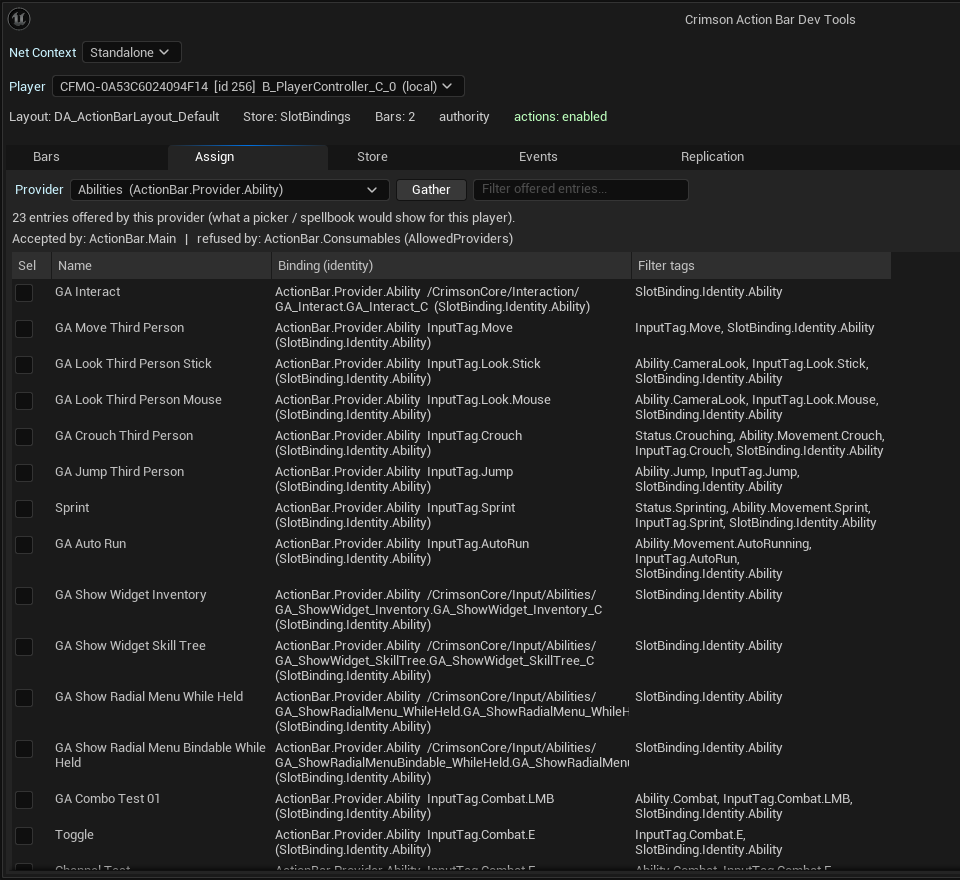Click the InputTag.Combat.LMB binding cell
Image resolution: width=960 pixels, height=880 pixels.
pos(414,807)
